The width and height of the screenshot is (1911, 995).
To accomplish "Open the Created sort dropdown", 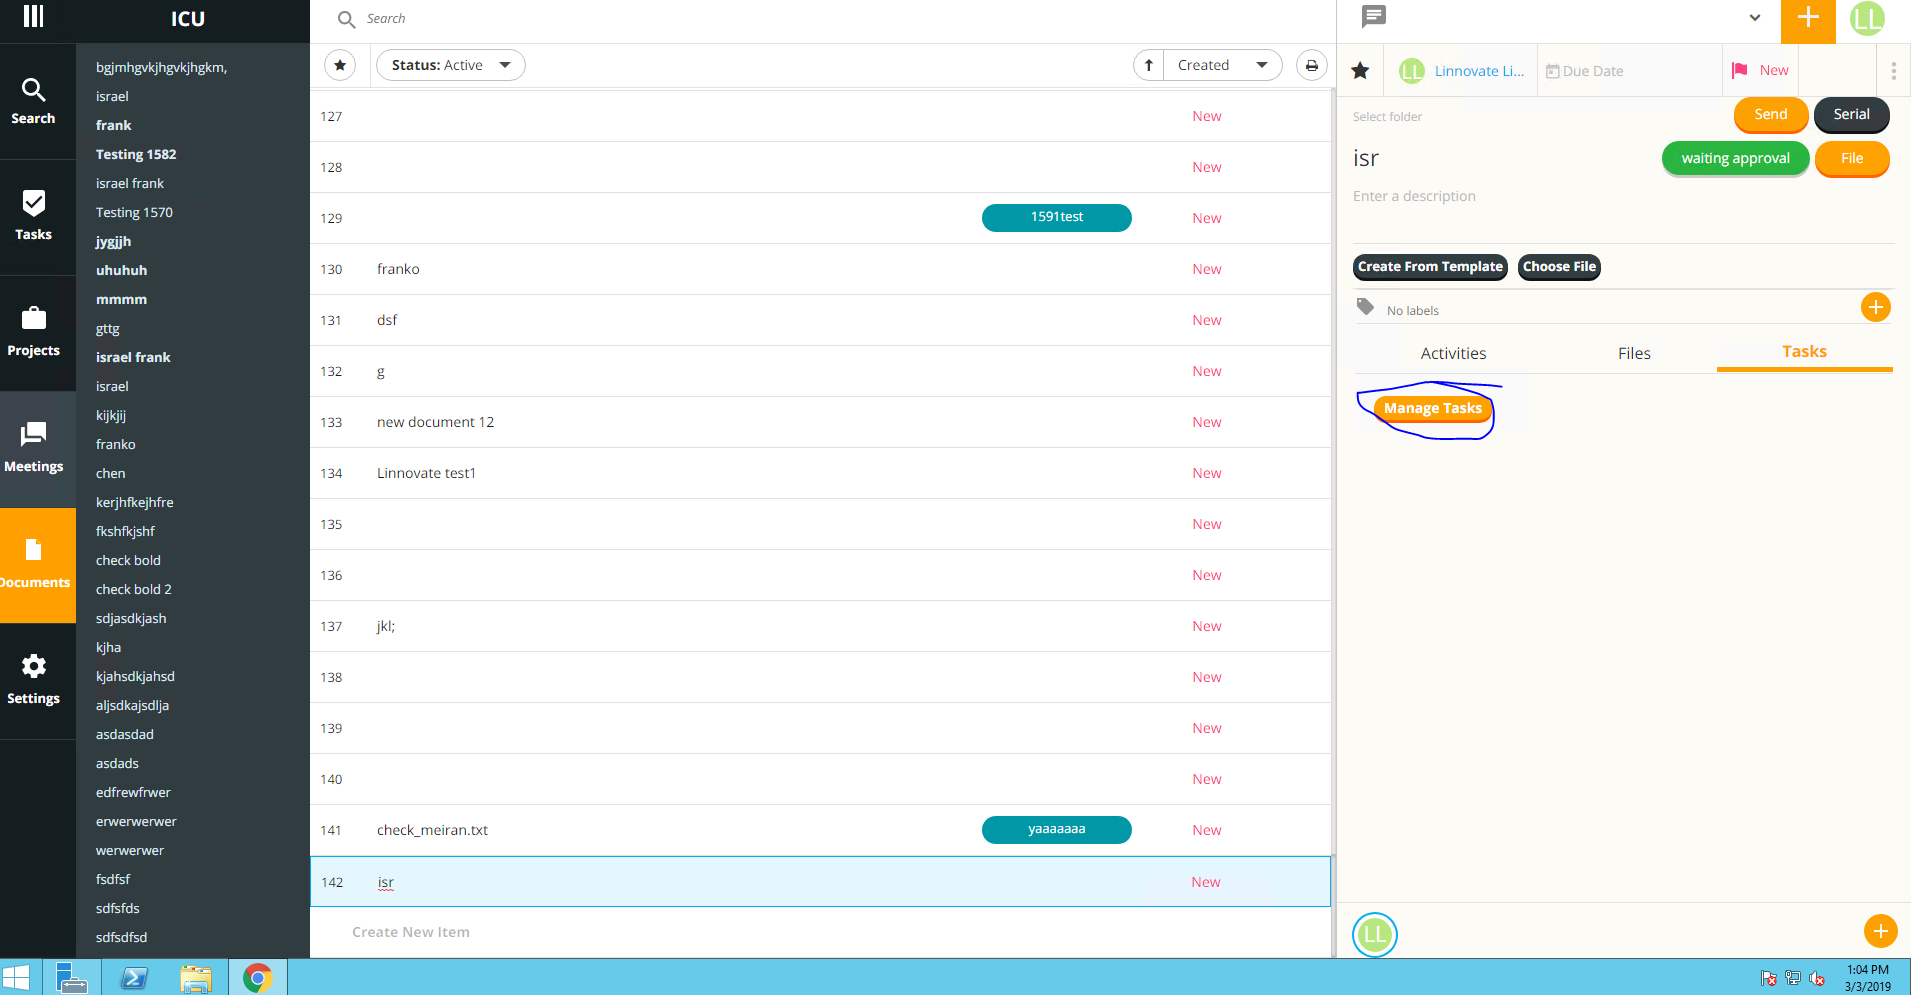I will 1223,65.
